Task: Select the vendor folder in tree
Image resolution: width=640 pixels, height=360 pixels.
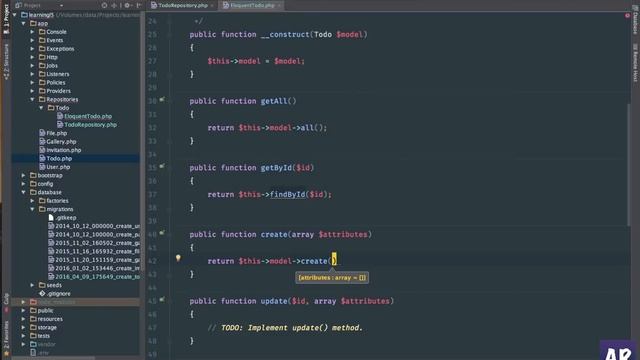Action: point(46,344)
